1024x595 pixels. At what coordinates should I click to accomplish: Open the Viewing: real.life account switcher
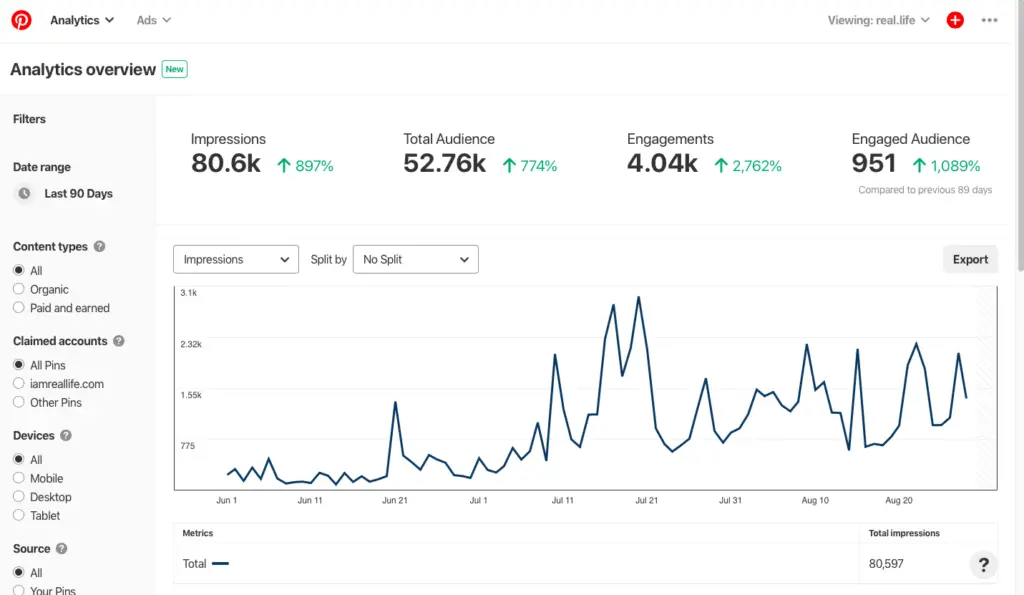[x=878, y=20]
